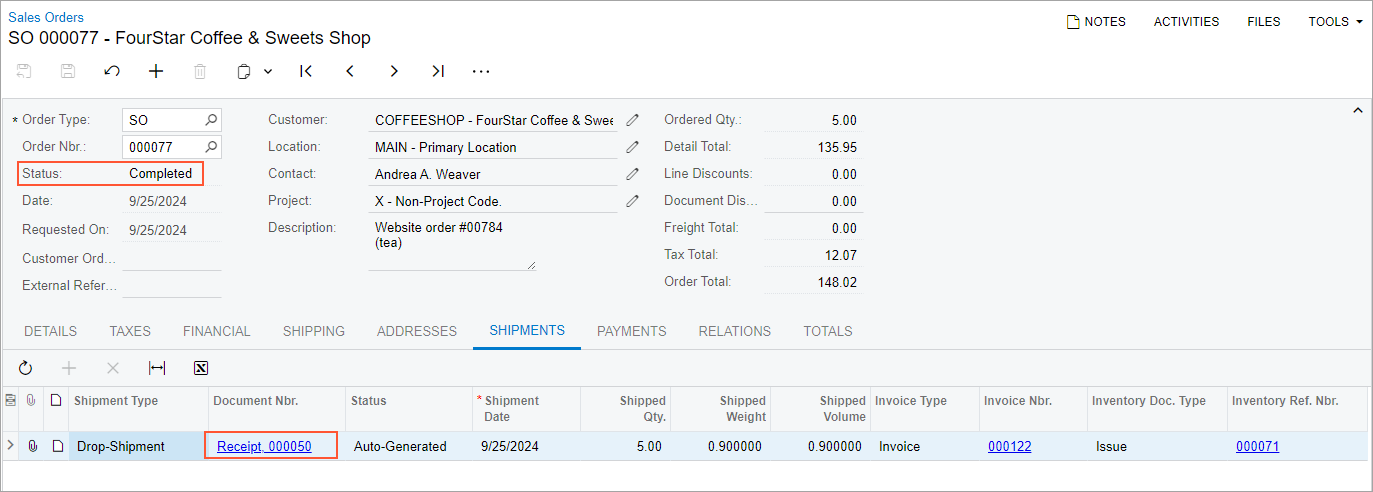The width and height of the screenshot is (1373, 492).
Task: Open Receipt, 000050 document link
Action: [x=264, y=446]
